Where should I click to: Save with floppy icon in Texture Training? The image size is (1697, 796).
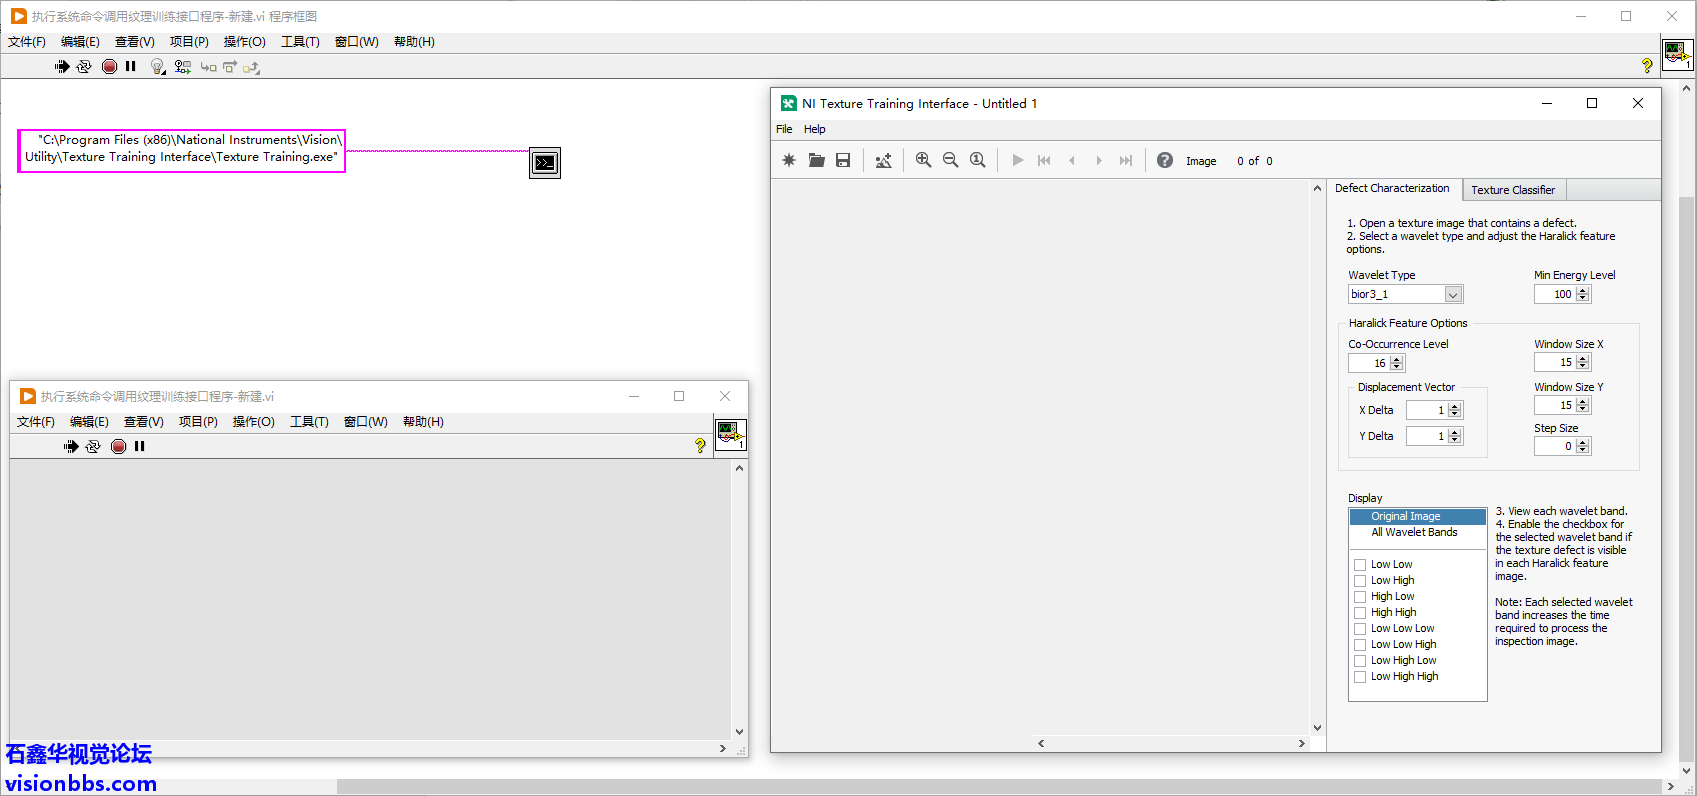click(x=843, y=160)
